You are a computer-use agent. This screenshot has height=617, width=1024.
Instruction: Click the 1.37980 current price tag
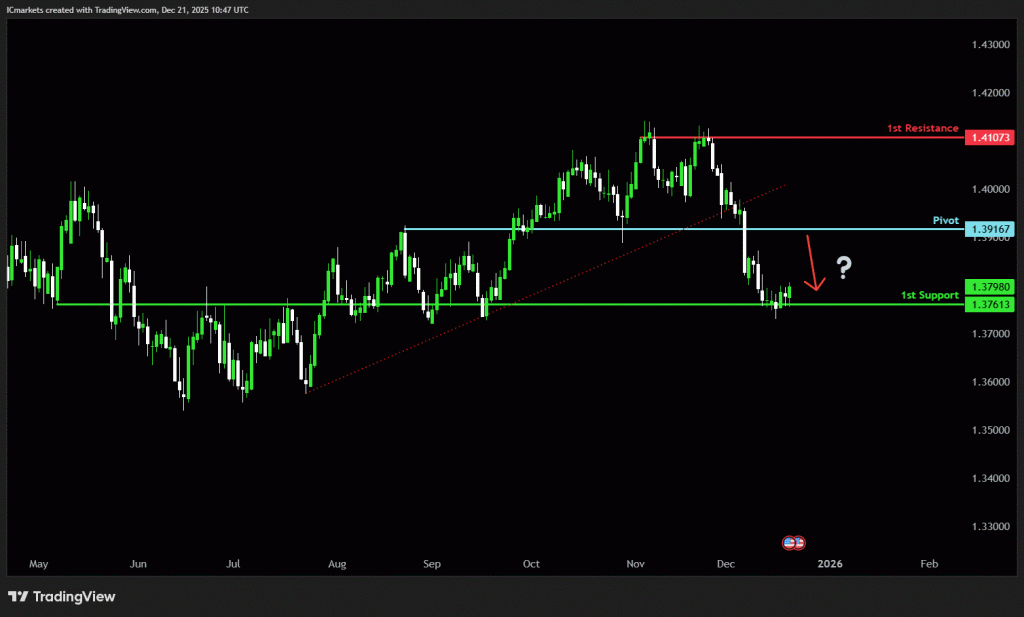[x=989, y=287]
